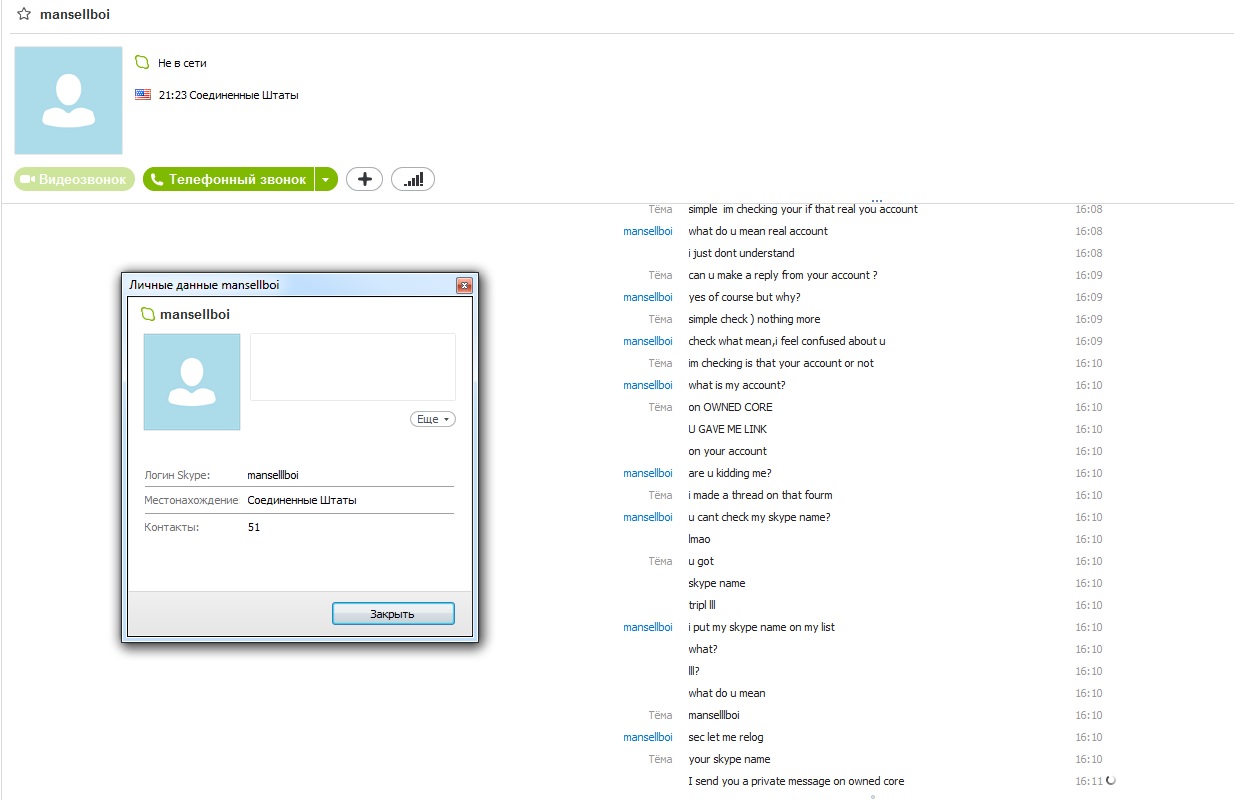Click the message "what is my account?"
Screen dimensions: 1234x800
coord(737,385)
